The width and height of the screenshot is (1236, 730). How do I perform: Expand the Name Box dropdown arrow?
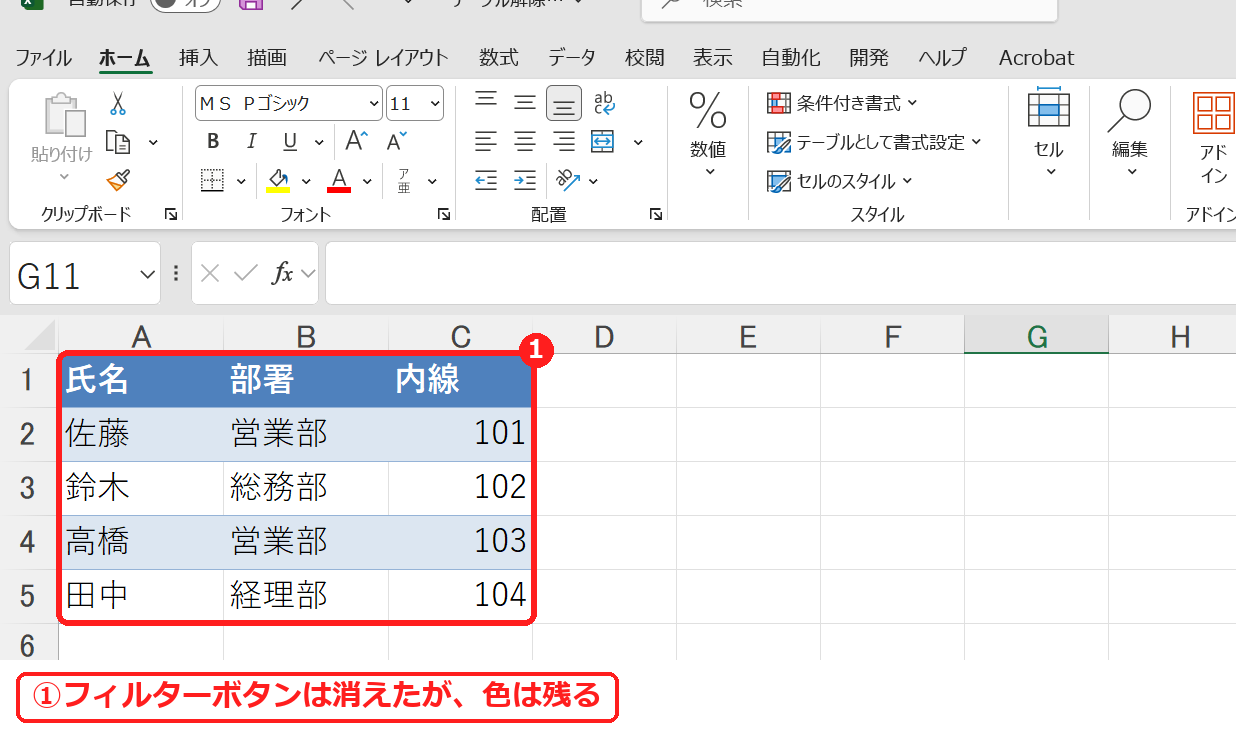pyautogui.click(x=148, y=274)
